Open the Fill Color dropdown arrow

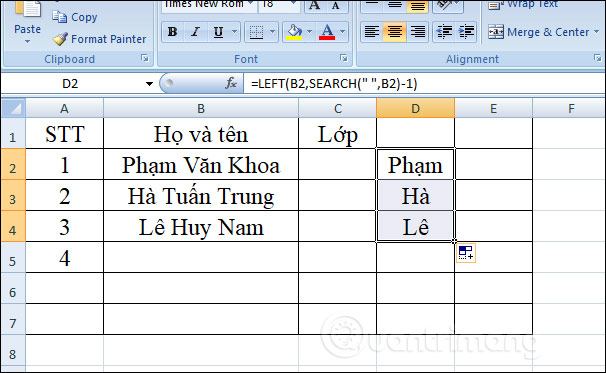[309, 32]
